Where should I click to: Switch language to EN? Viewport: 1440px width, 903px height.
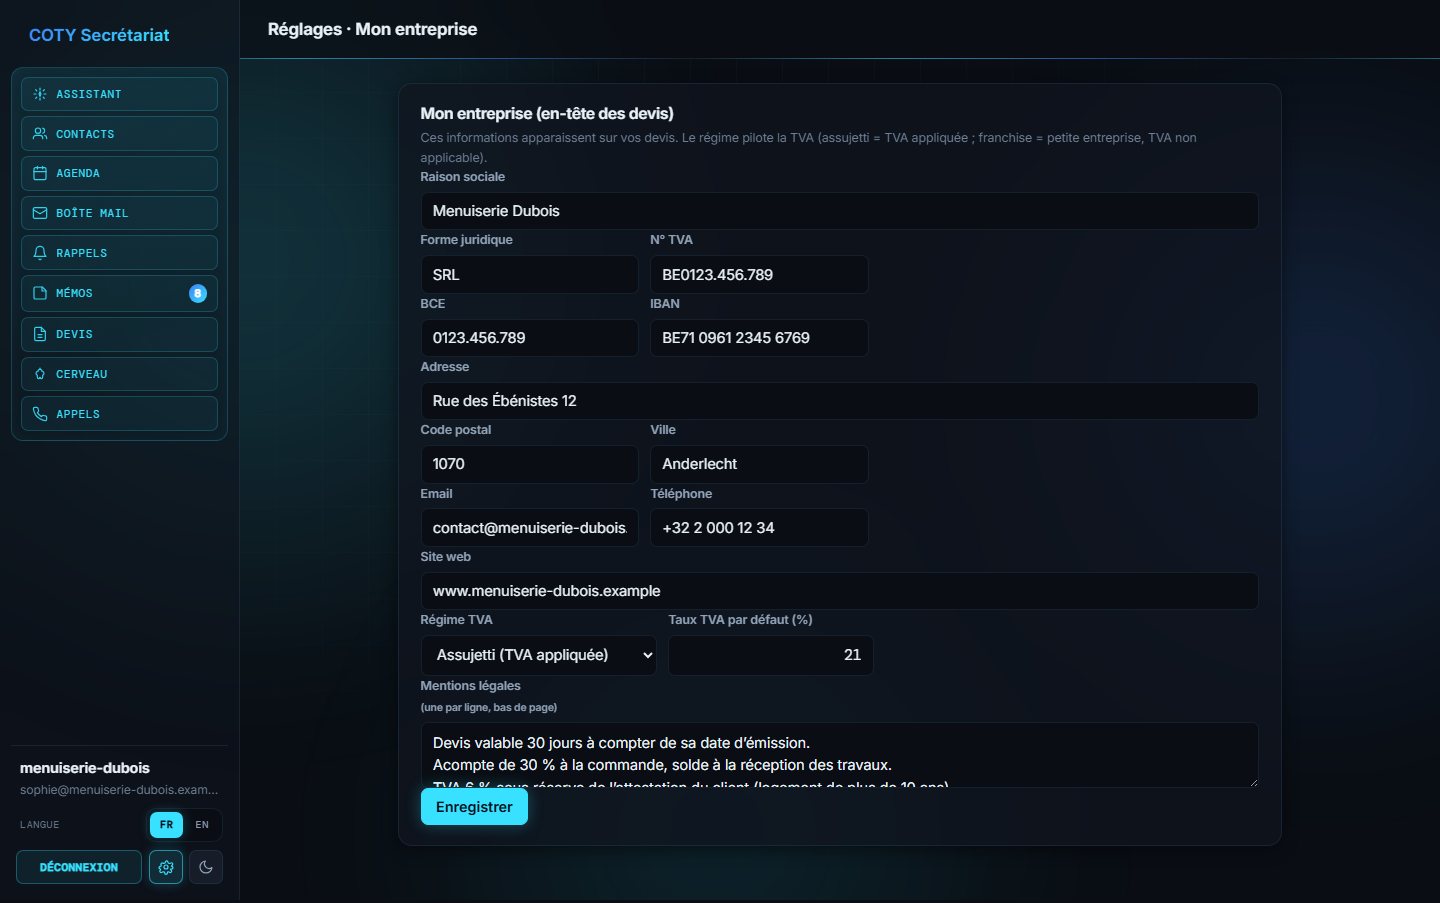click(x=202, y=825)
